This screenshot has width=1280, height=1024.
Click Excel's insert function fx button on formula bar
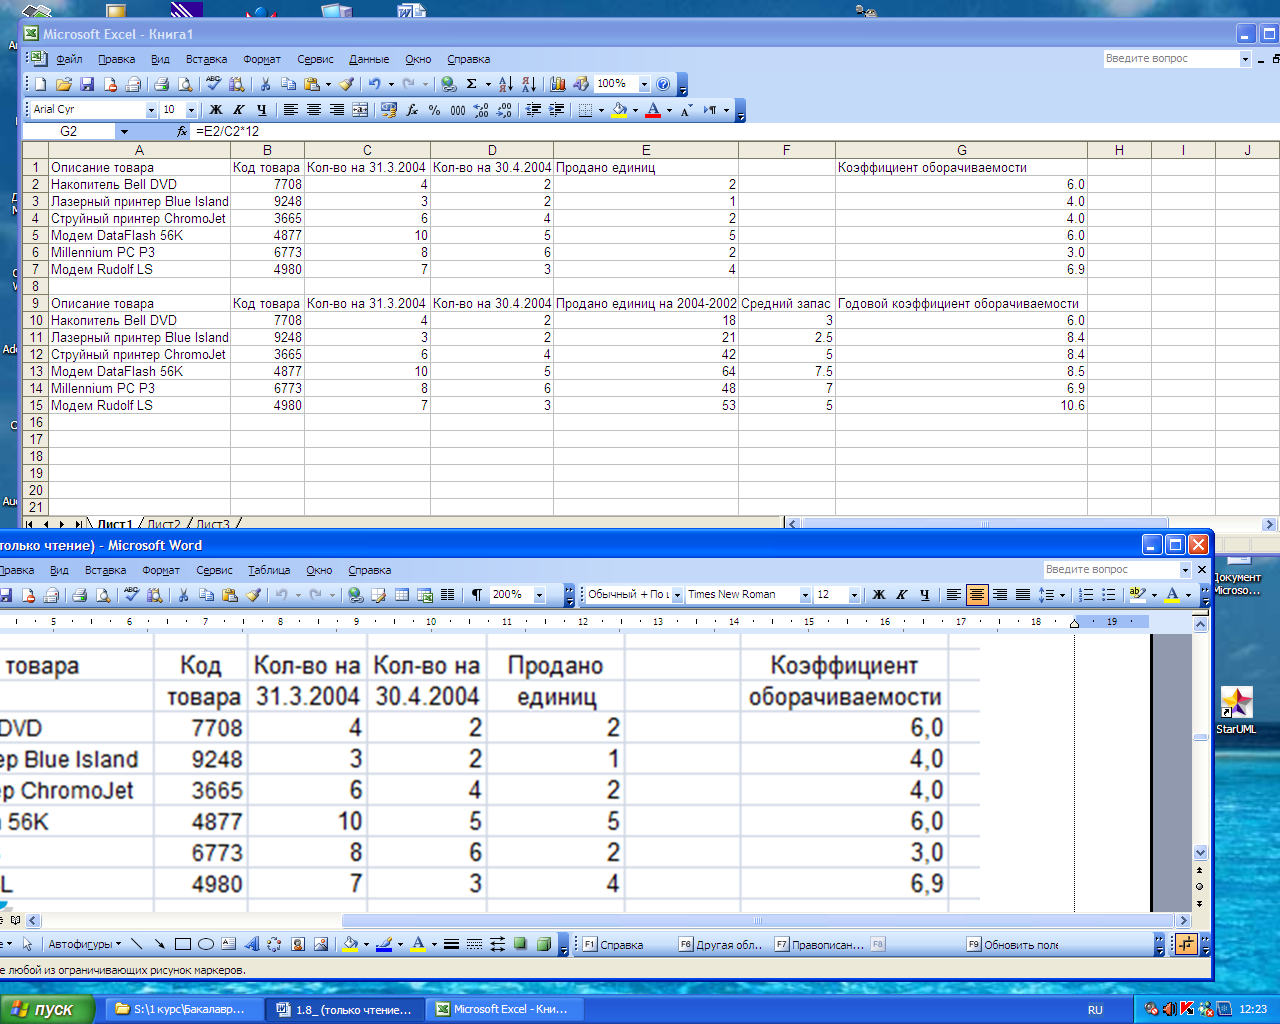(x=182, y=131)
